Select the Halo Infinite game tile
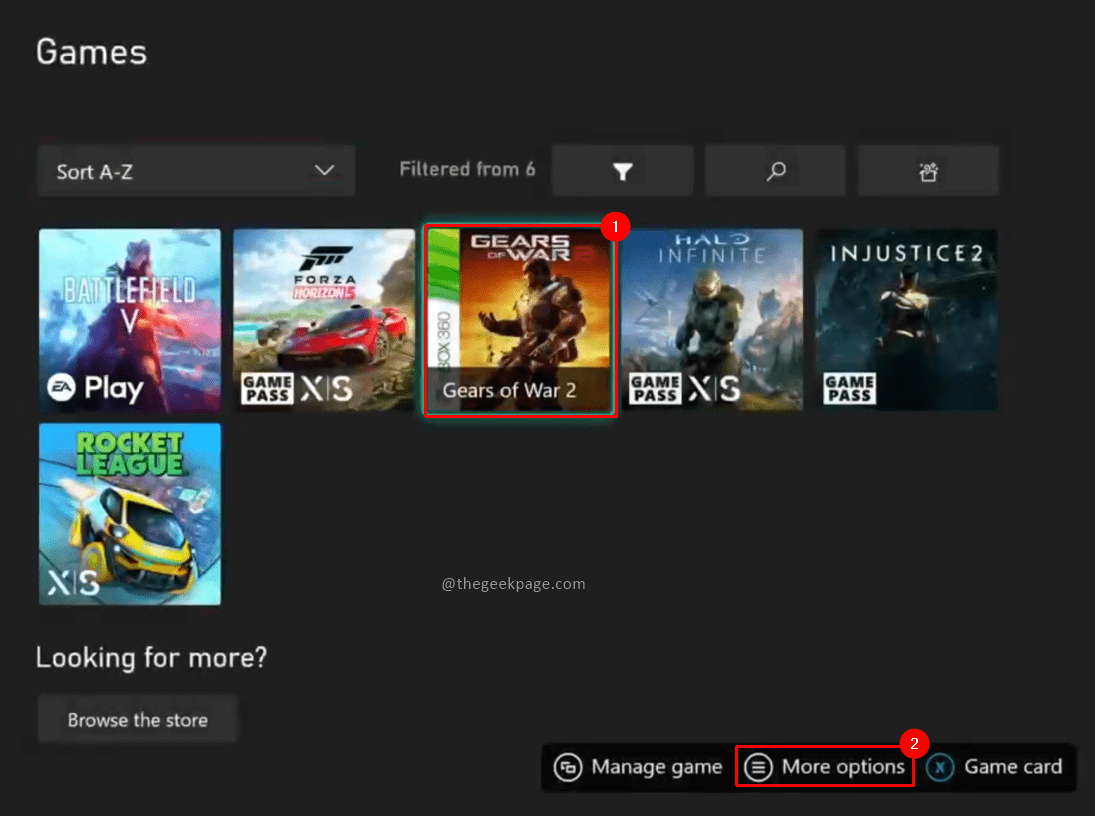This screenshot has width=1095, height=816. pos(712,320)
